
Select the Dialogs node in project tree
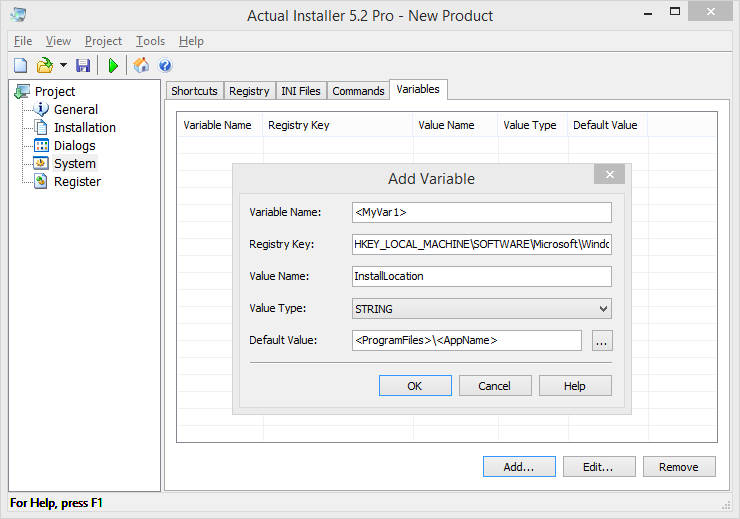[x=74, y=145]
